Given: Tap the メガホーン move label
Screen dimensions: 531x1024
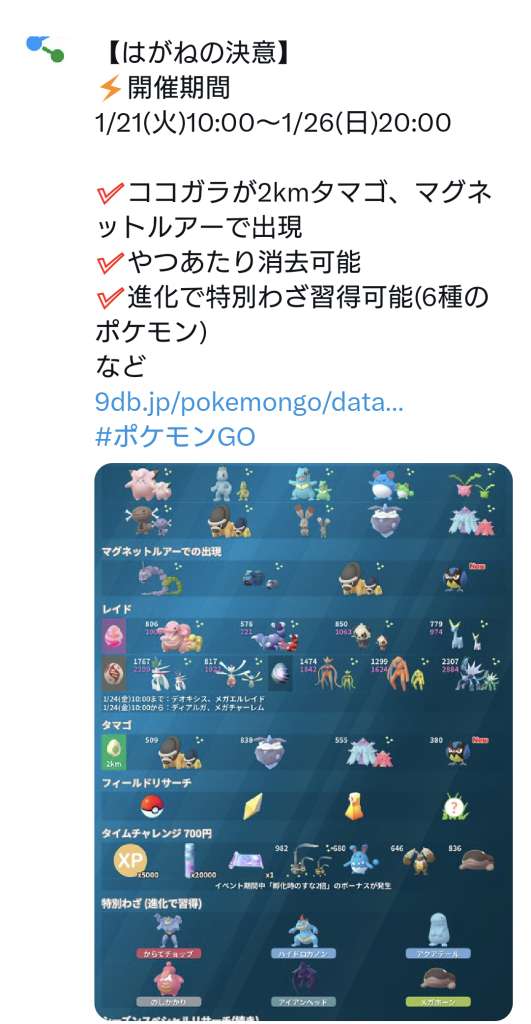Looking at the screenshot, I should (438, 1002).
